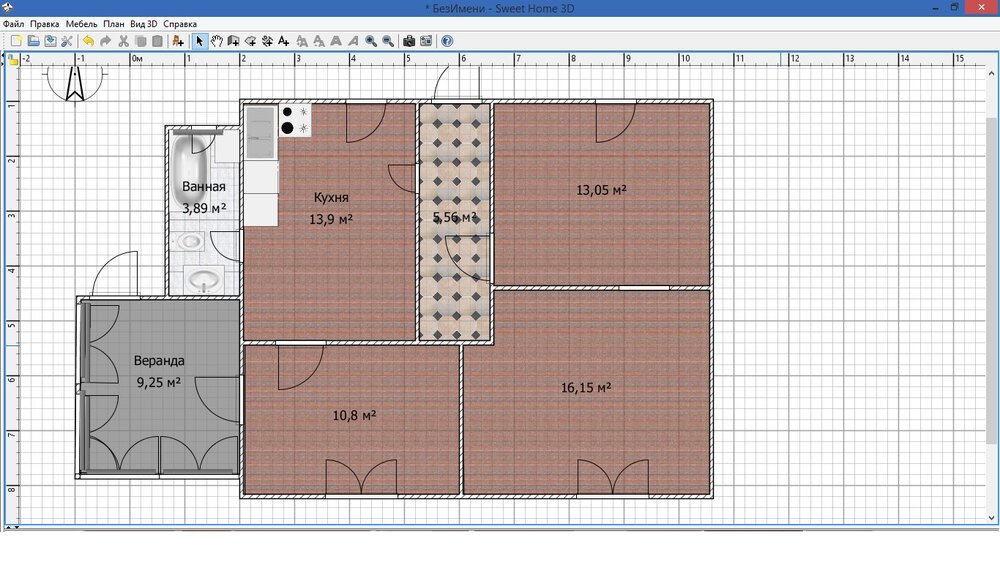Choose the Create dimensions tool
The width and height of the screenshot is (1000, 562).
pos(267,41)
